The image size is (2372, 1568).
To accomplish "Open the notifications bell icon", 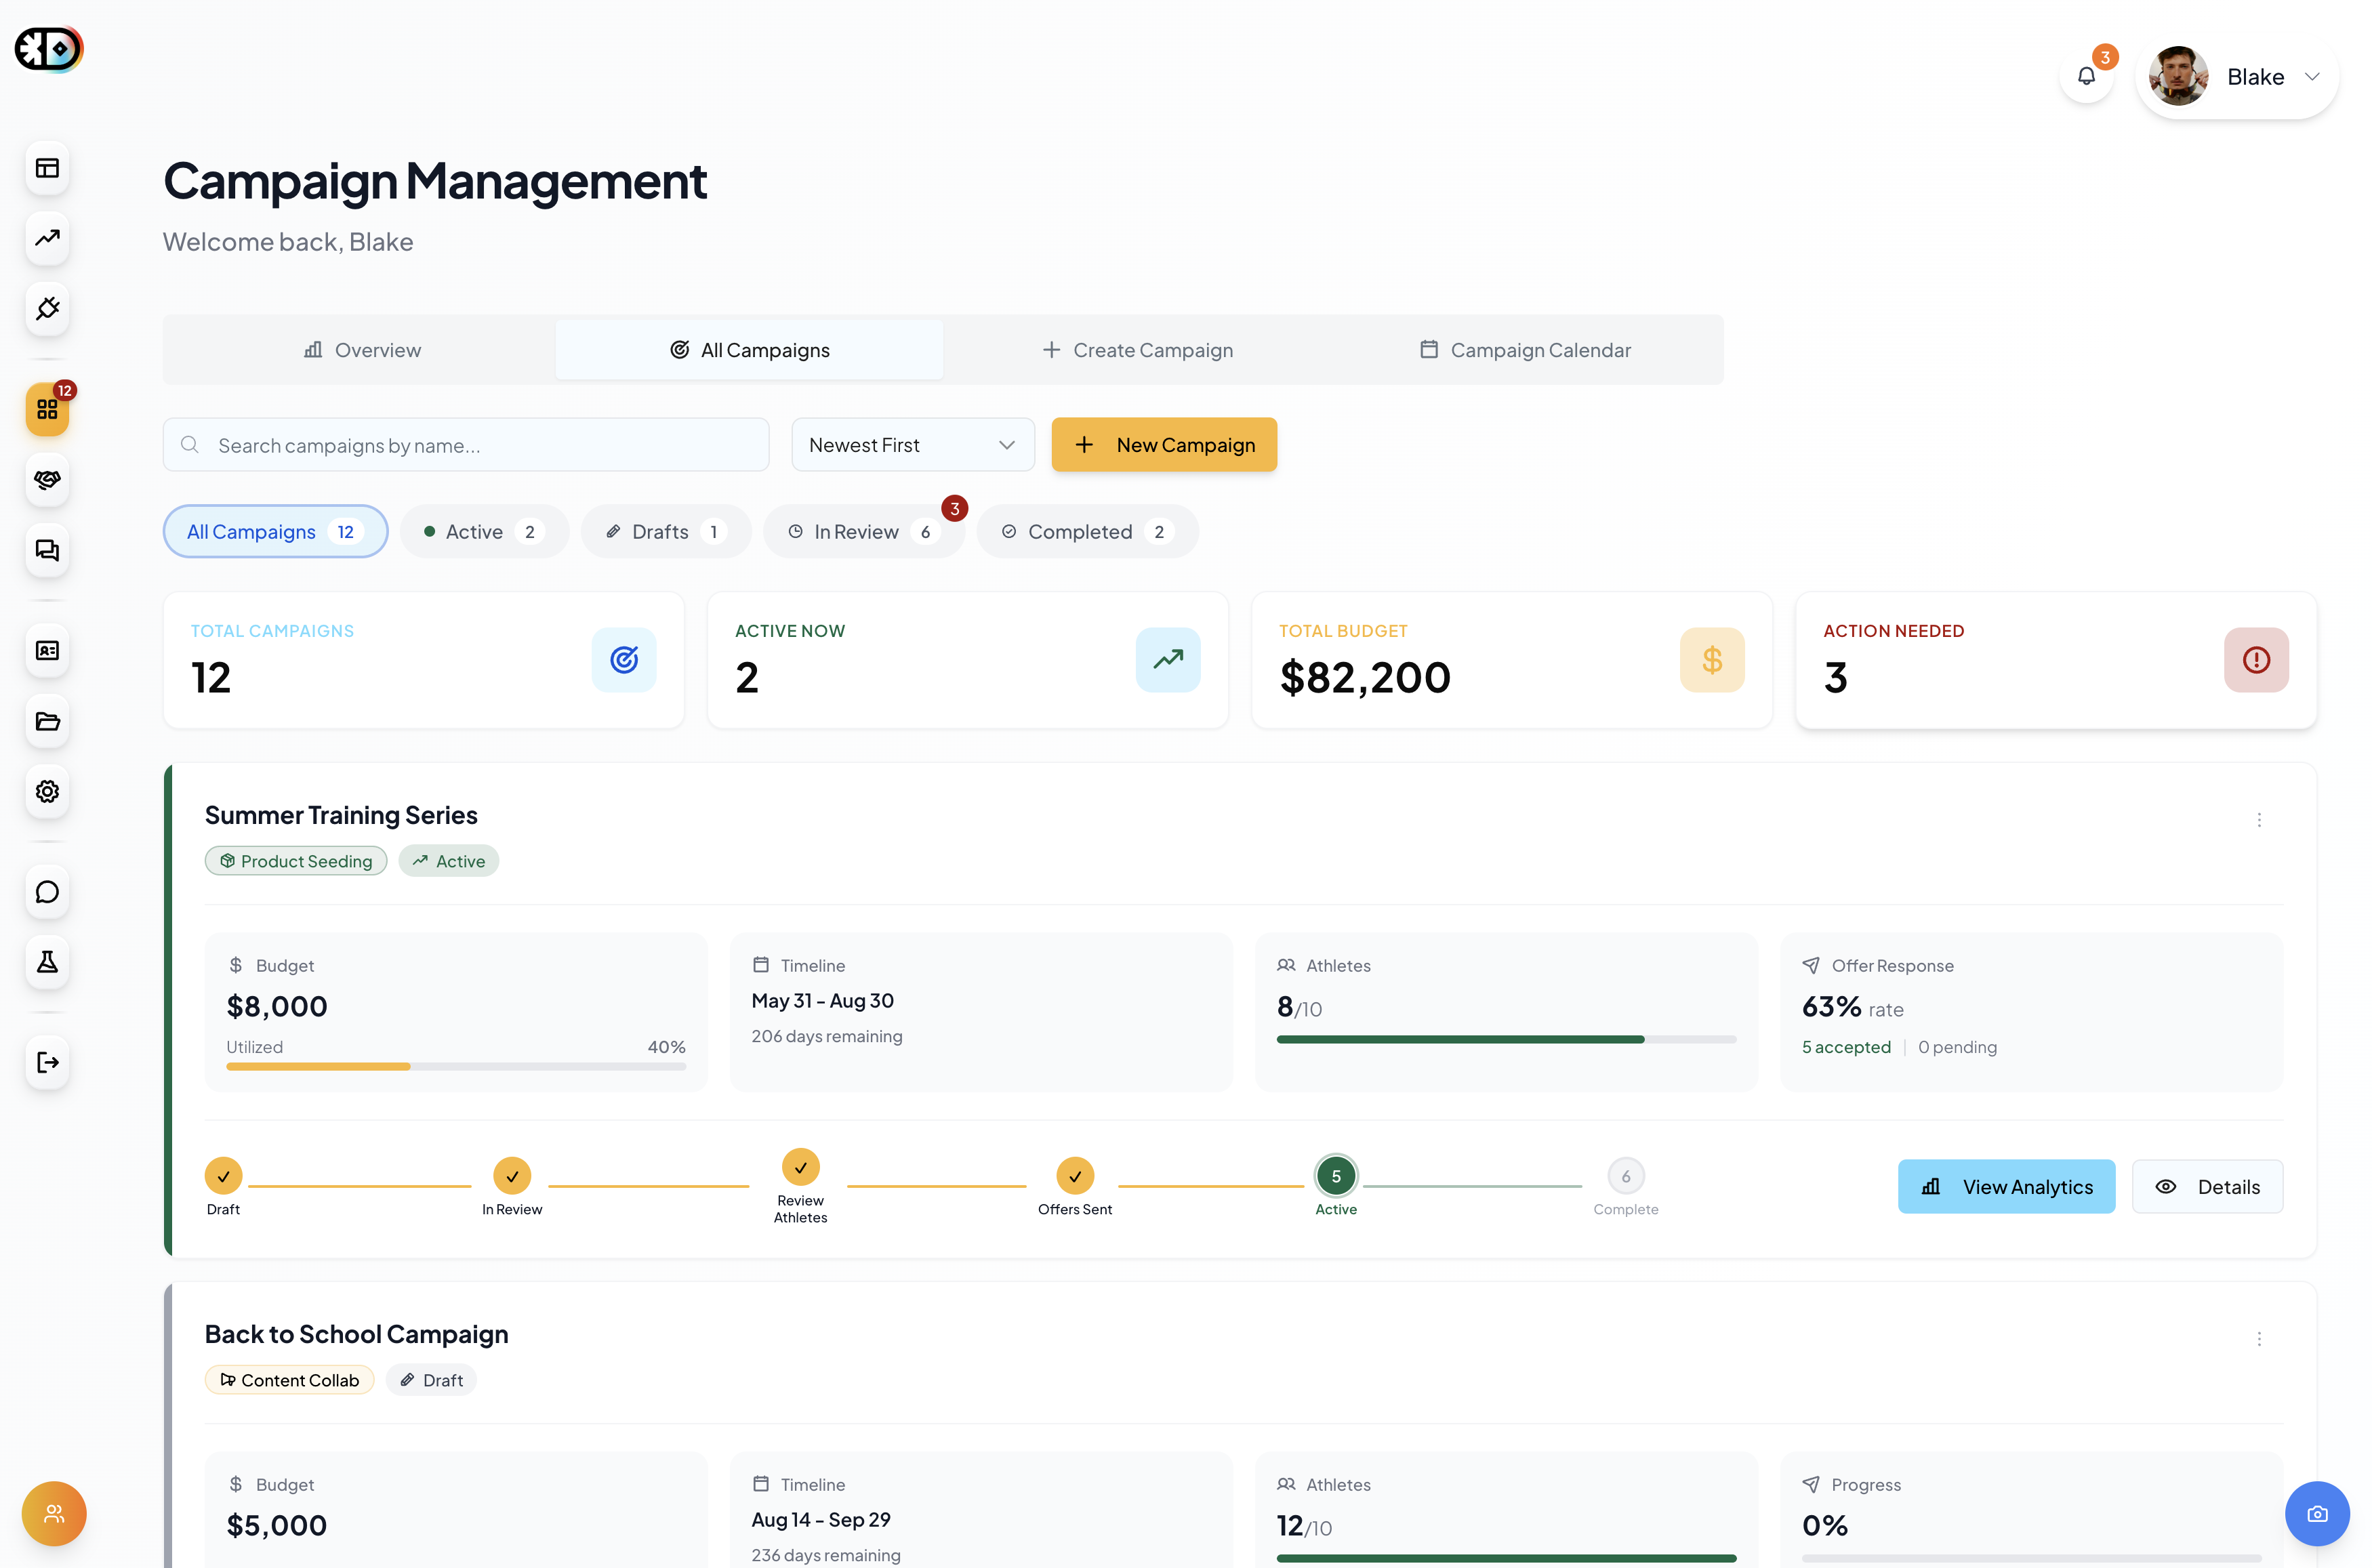I will tap(2086, 77).
